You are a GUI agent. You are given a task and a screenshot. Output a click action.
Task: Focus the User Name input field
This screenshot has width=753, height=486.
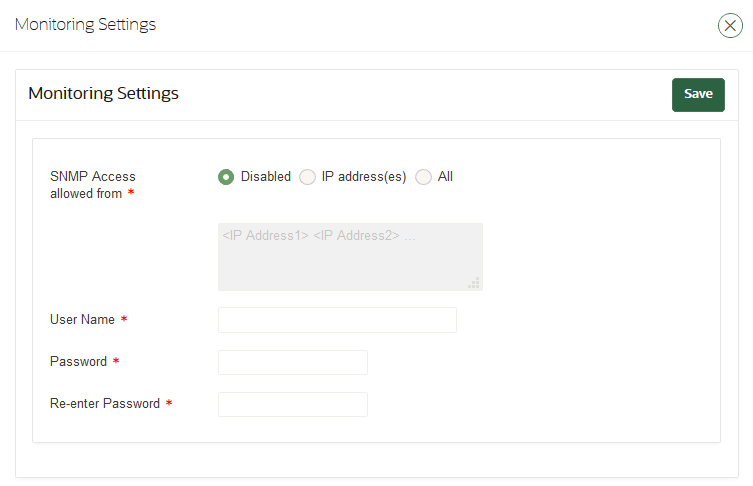tap(337, 320)
